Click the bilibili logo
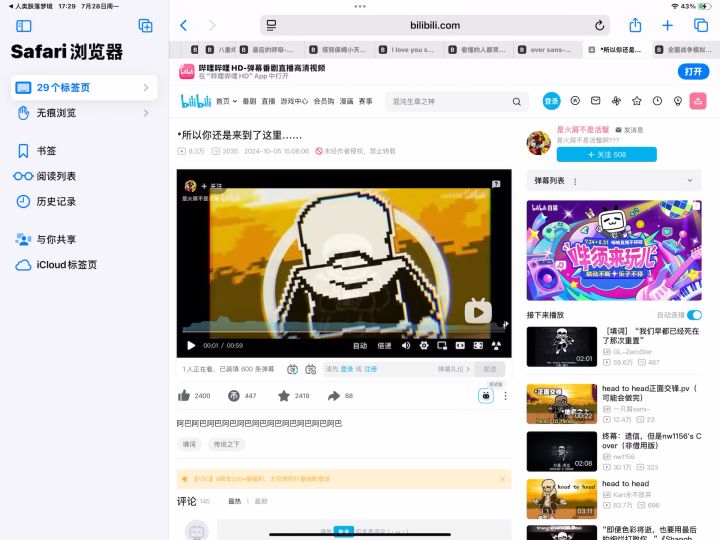Image resolution: width=720 pixels, height=540 pixels. tap(196, 101)
